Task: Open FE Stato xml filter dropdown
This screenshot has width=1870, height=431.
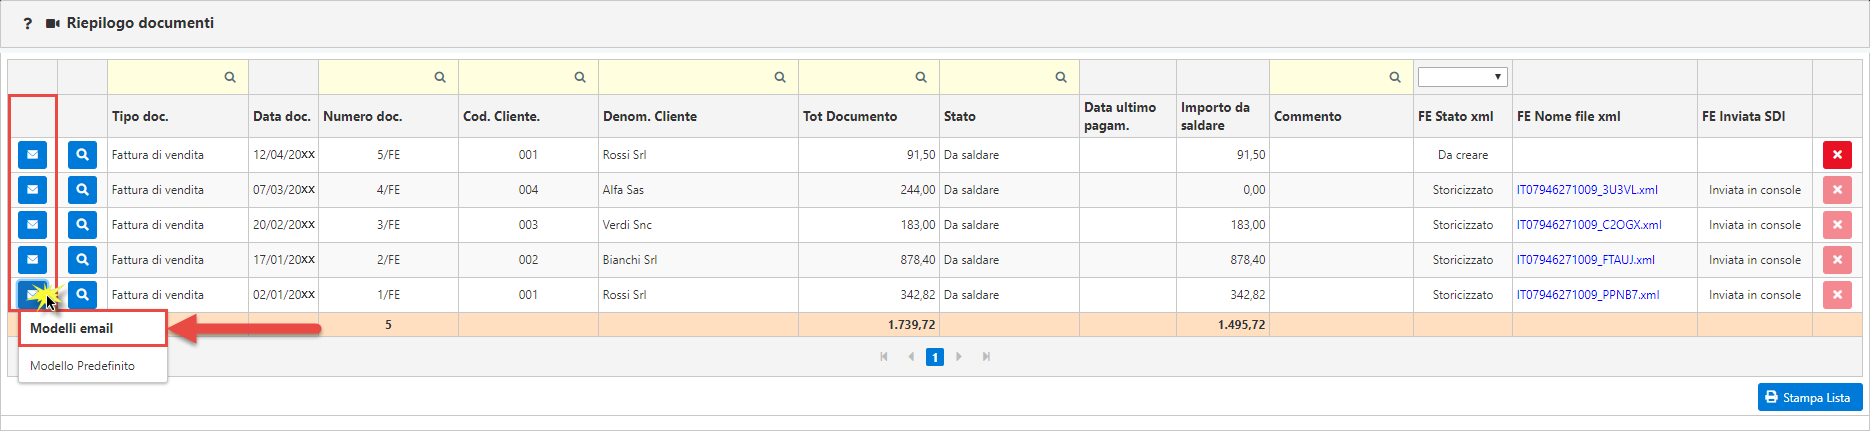Action: pos(1462,77)
